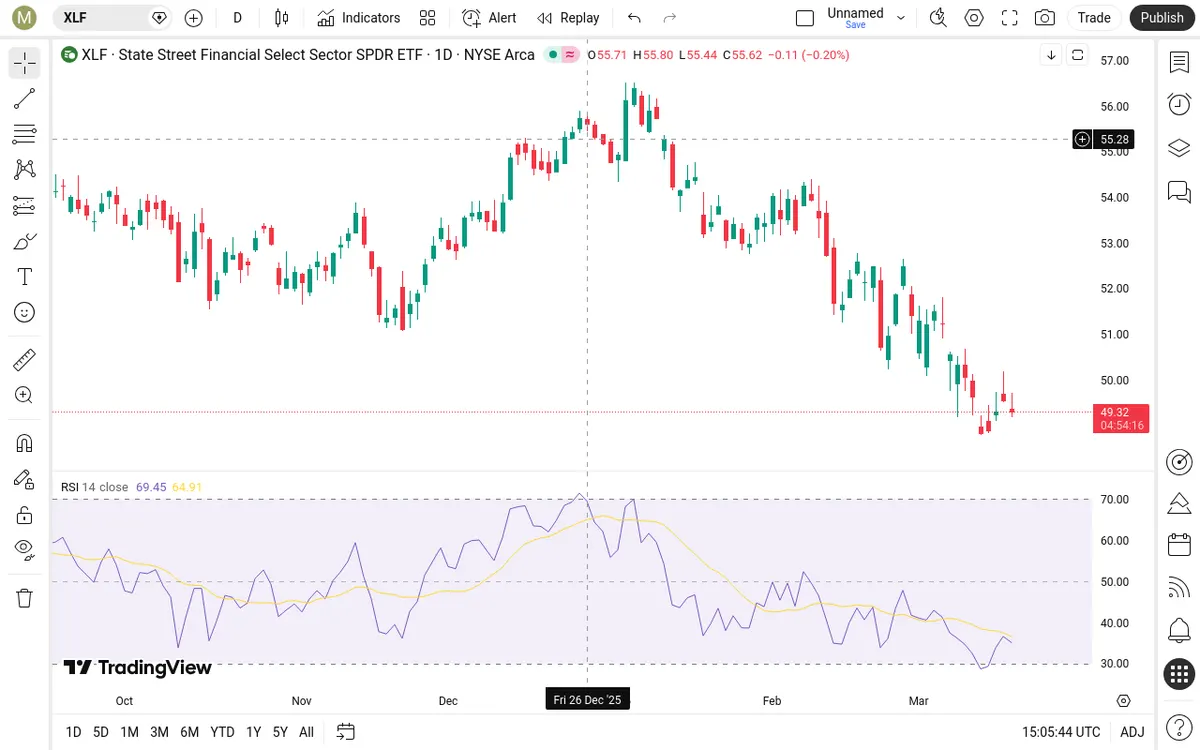Image resolution: width=1200 pixels, height=750 pixels.
Task: Toggle hide all drawings eye icon
Action: click(x=25, y=550)
